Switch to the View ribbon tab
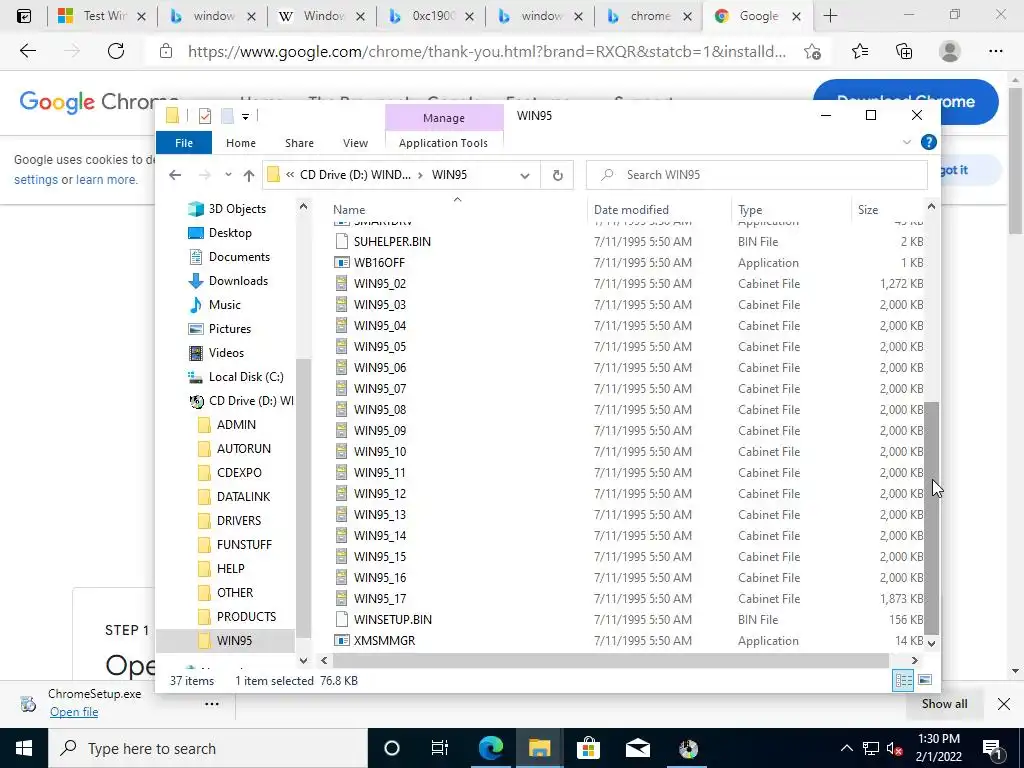Screen dimensions: 1024x768 click(x=355, y=143)
